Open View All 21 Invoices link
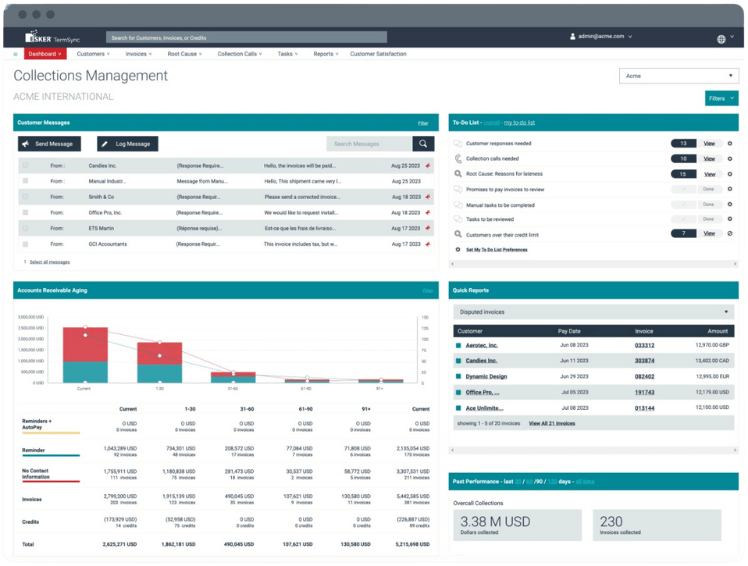 [552, 424]
